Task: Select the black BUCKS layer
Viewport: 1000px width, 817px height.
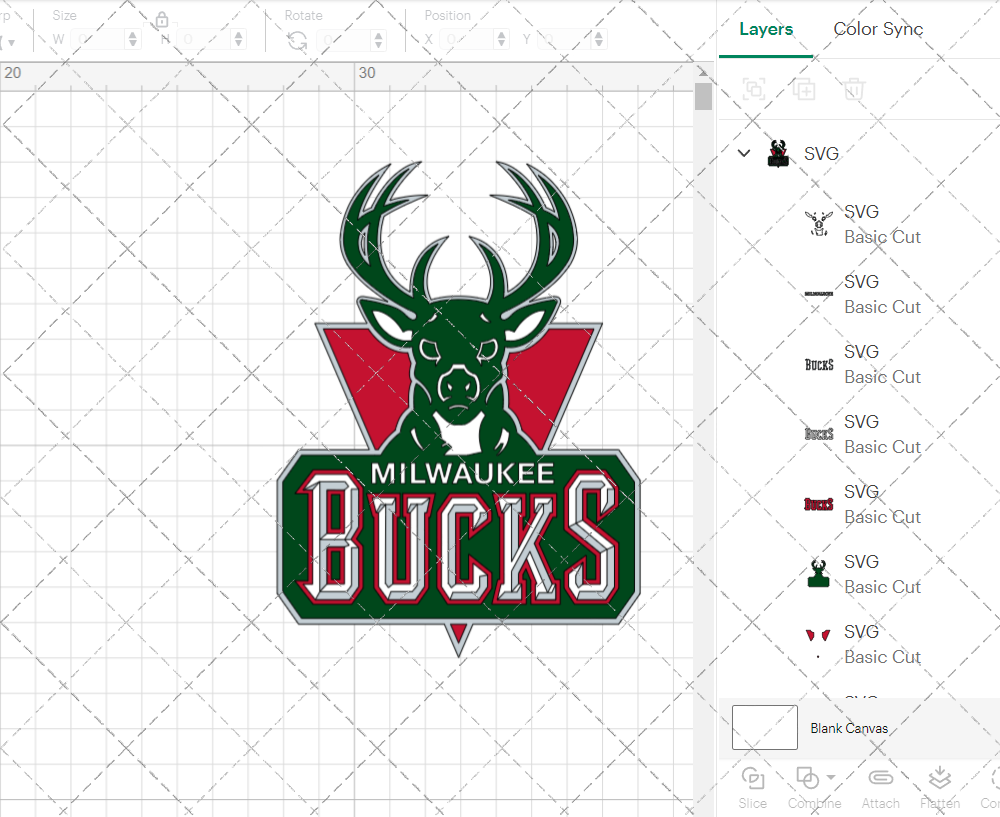Action: [x=862, y=364]
